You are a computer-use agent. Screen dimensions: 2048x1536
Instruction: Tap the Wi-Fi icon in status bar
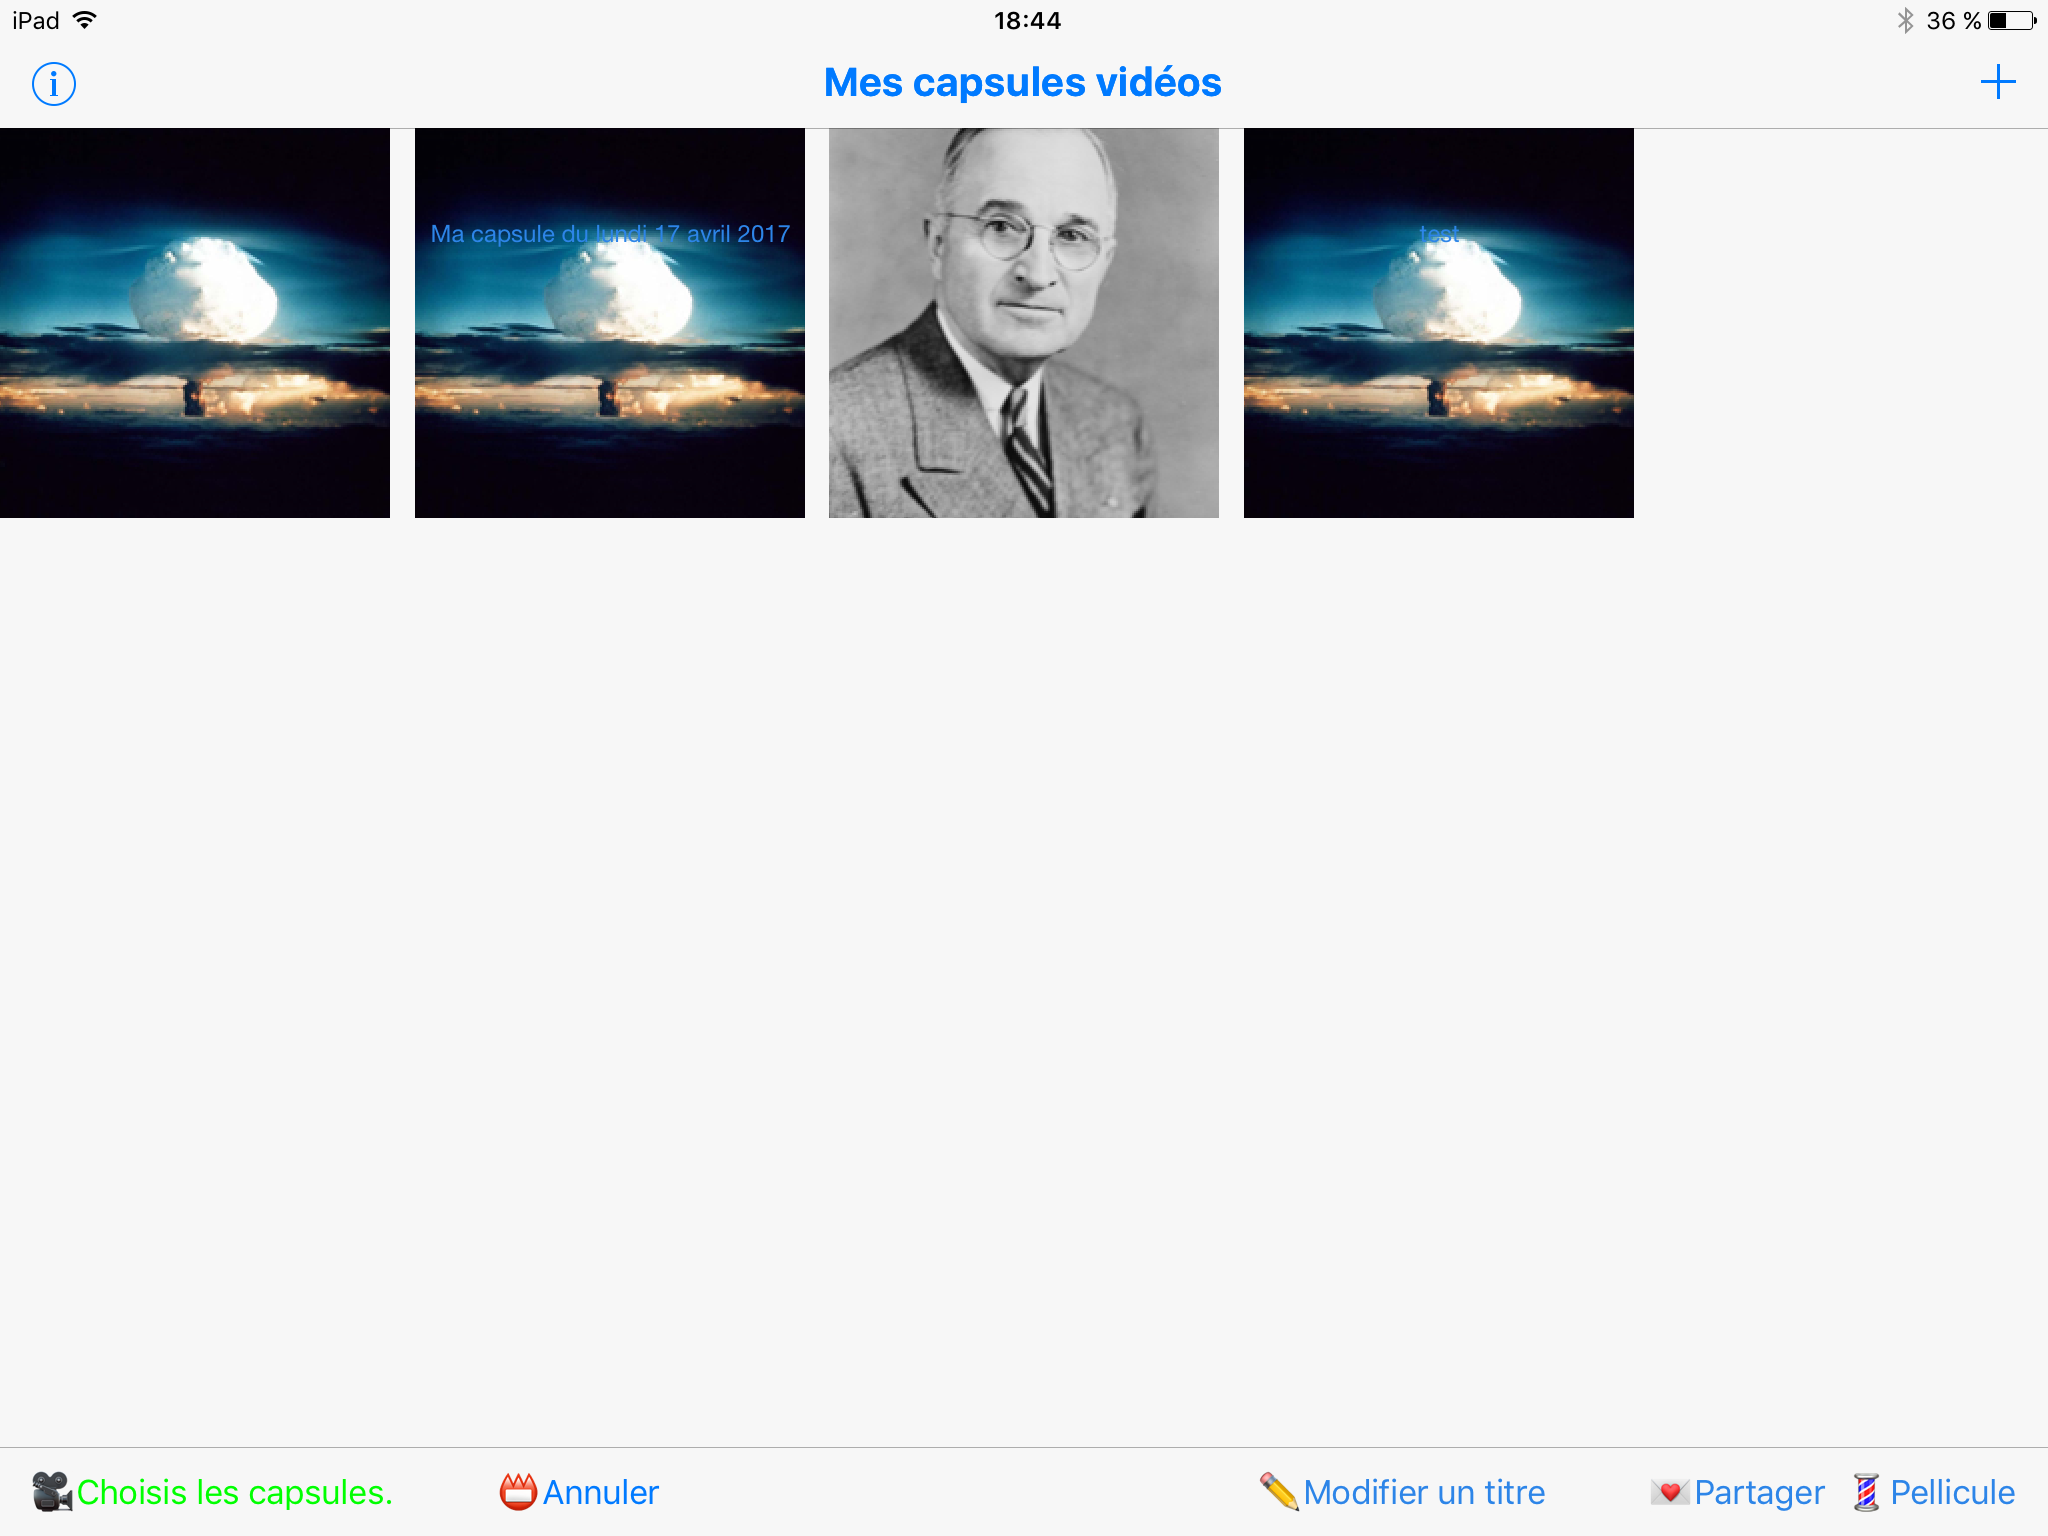(x=85, y=20)
